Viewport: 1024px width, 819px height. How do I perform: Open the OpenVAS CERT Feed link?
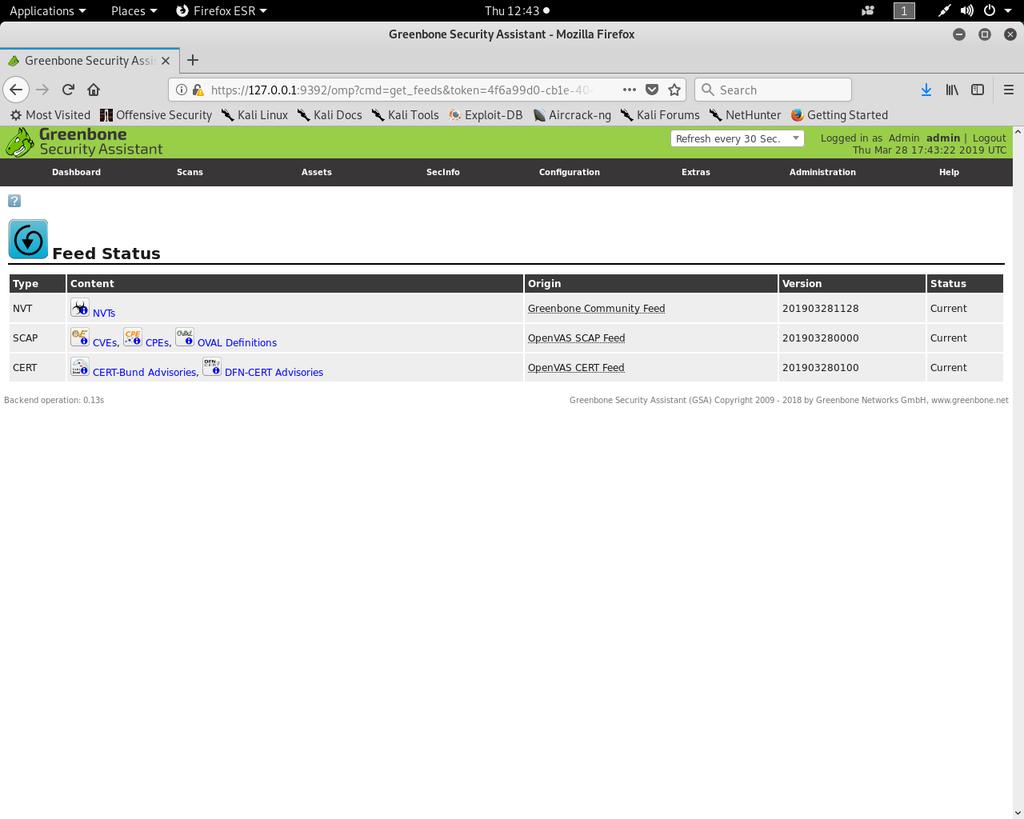[x=576, y=367]
